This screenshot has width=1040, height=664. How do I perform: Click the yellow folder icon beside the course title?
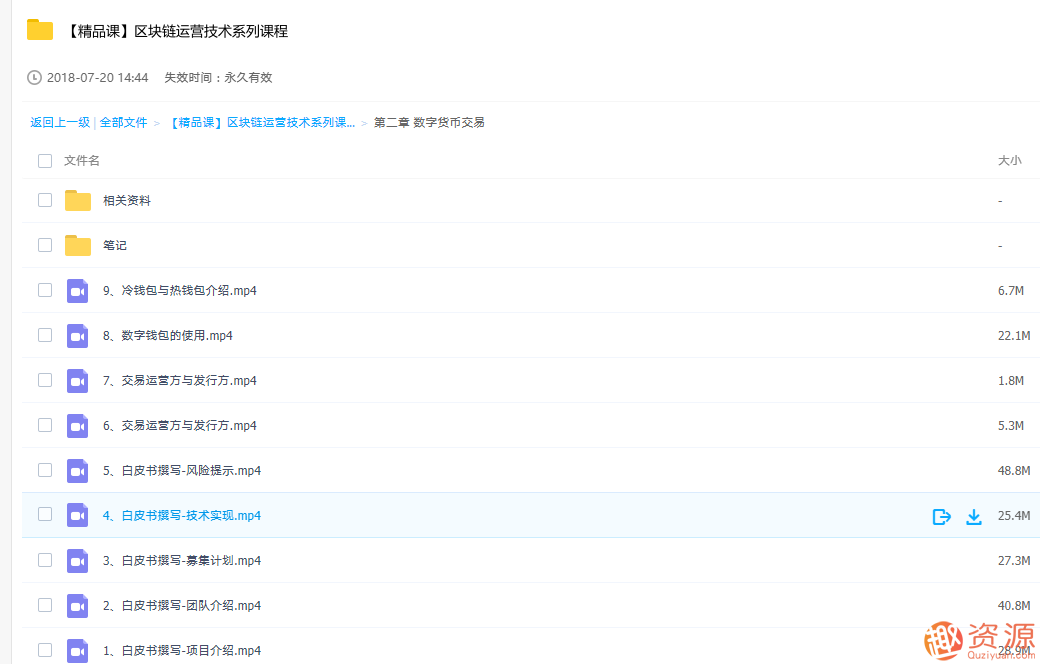(40, 31)
